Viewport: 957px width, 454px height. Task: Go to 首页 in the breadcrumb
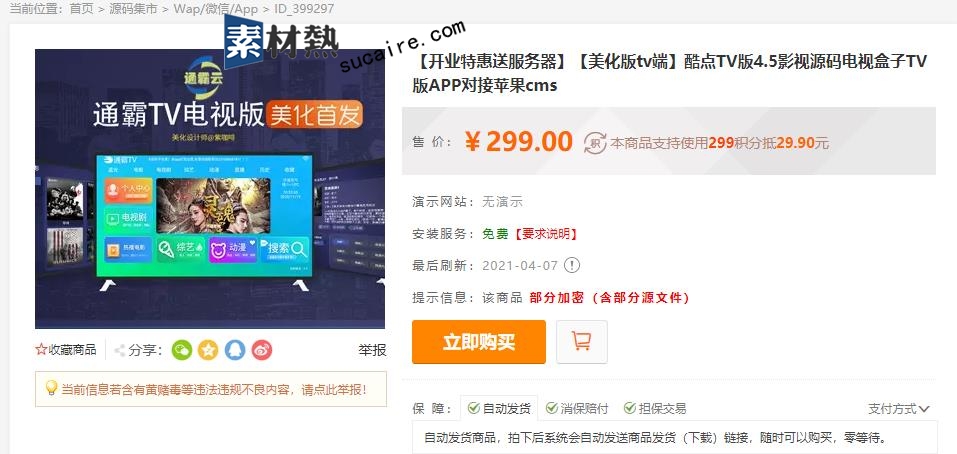pyautogui.click(x=81, y=9)
